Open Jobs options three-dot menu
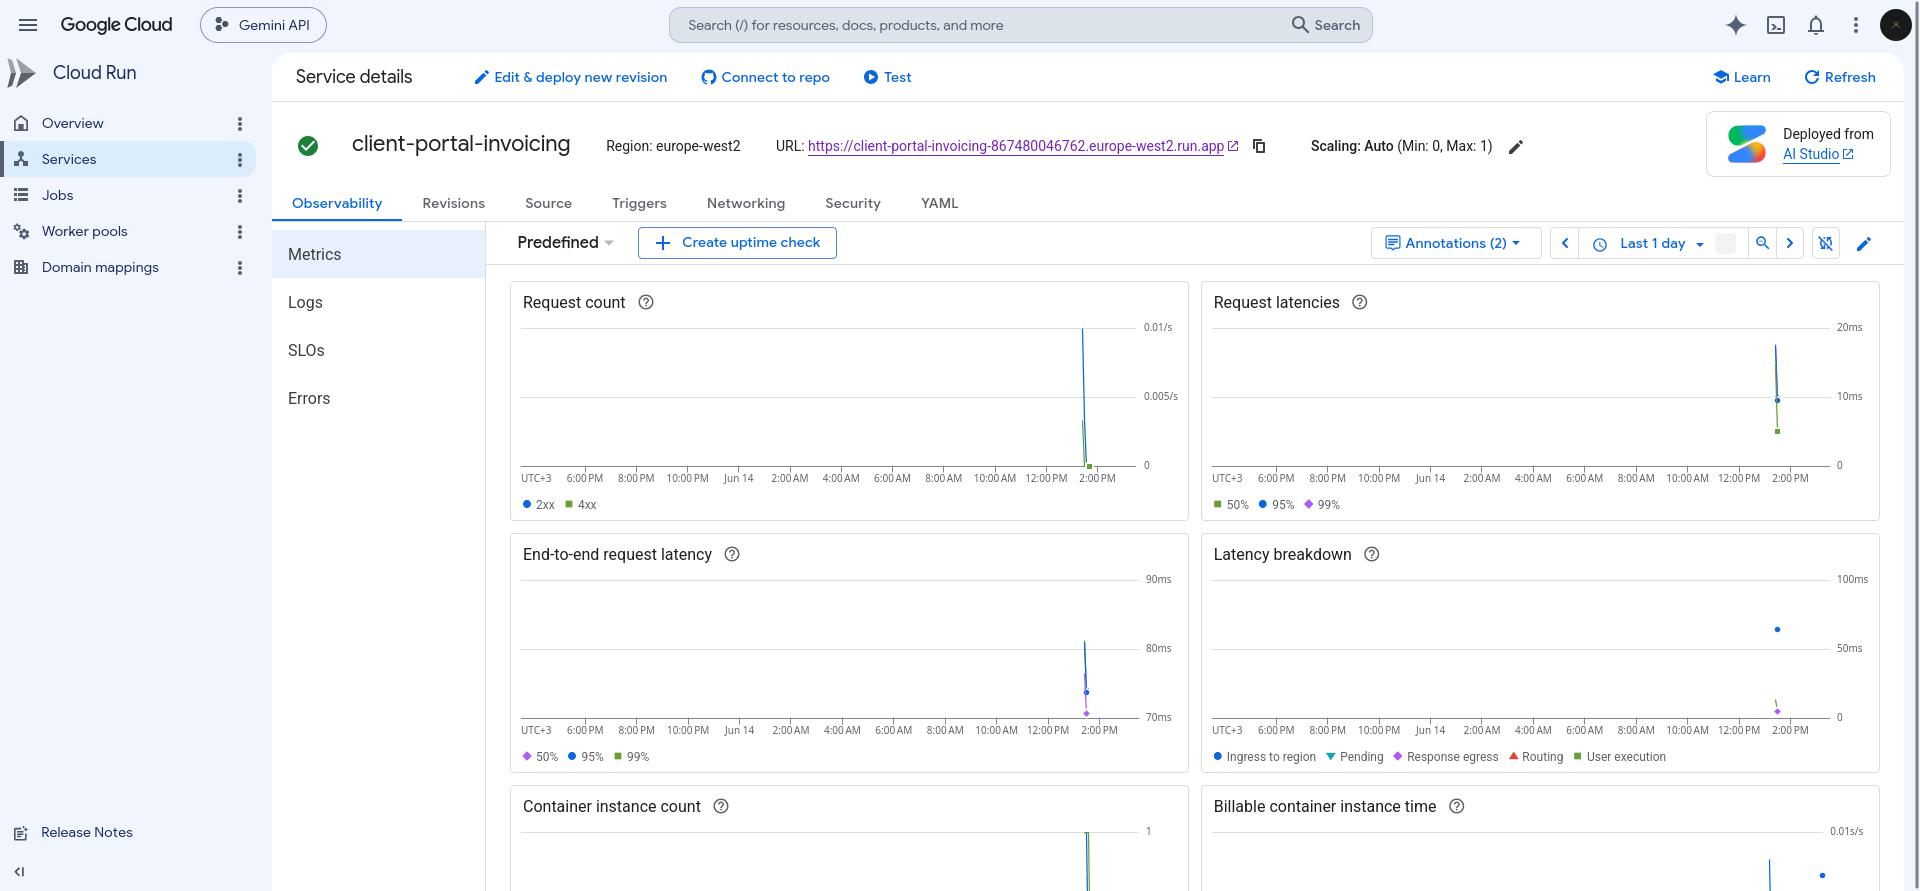1920x891 pixels. point(240,196)
